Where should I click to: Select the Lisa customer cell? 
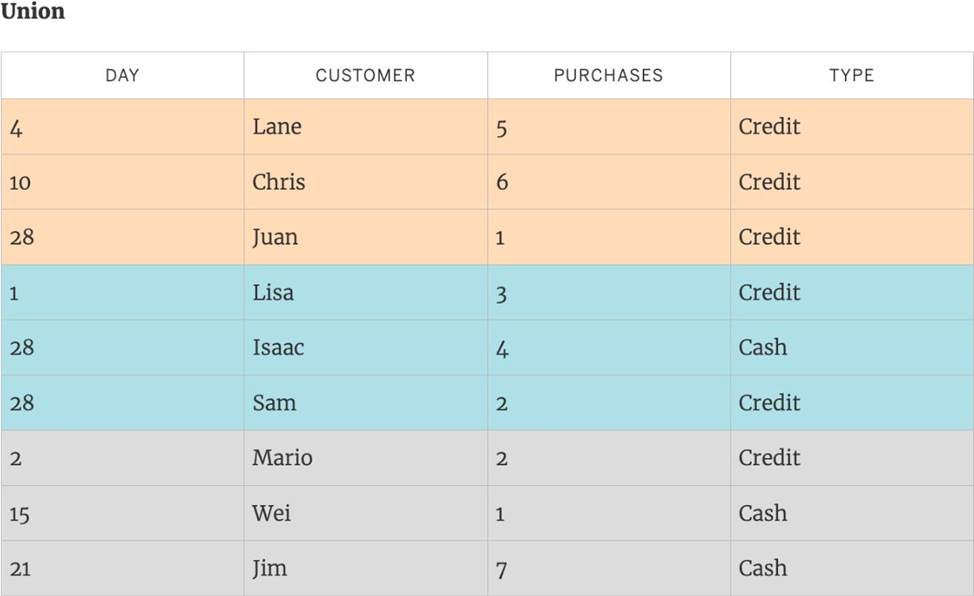(x=273, y=292)
